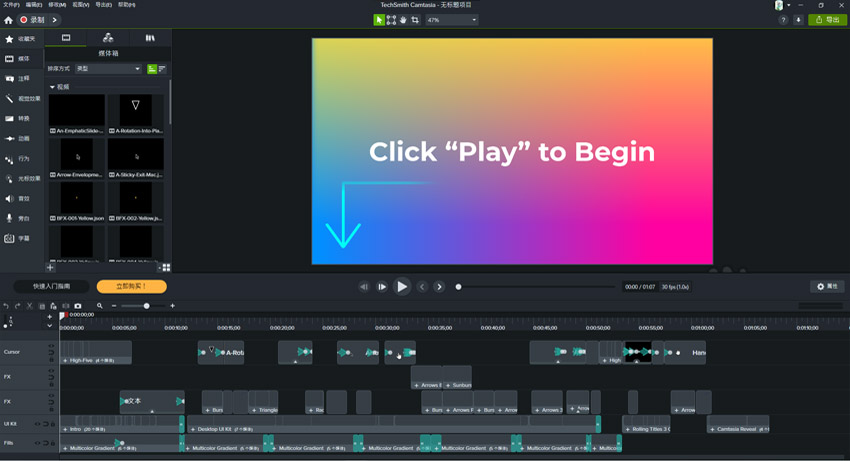The width and height of the screenshot is (850, 461).
Task: Click the undo arrow above timeline
Action: [x=6, y=306]
